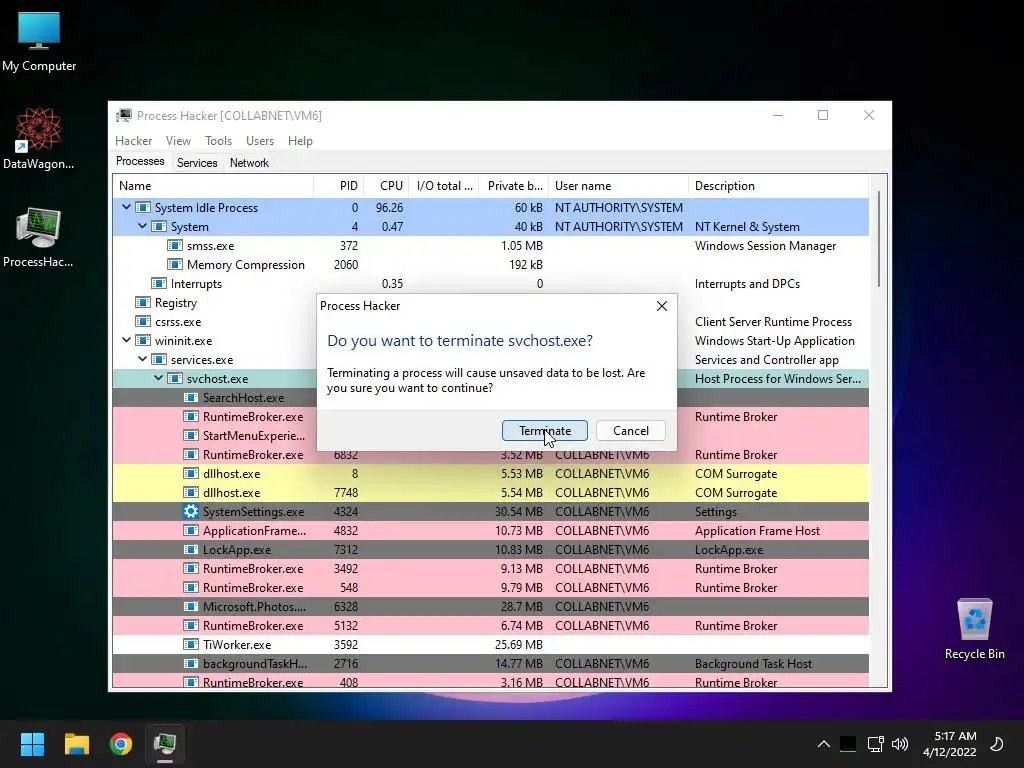Switch to the Network tab
Image resolution: width=1024 pixels, height=768 pixels.
pyautogui.click(x=249, y=163)
